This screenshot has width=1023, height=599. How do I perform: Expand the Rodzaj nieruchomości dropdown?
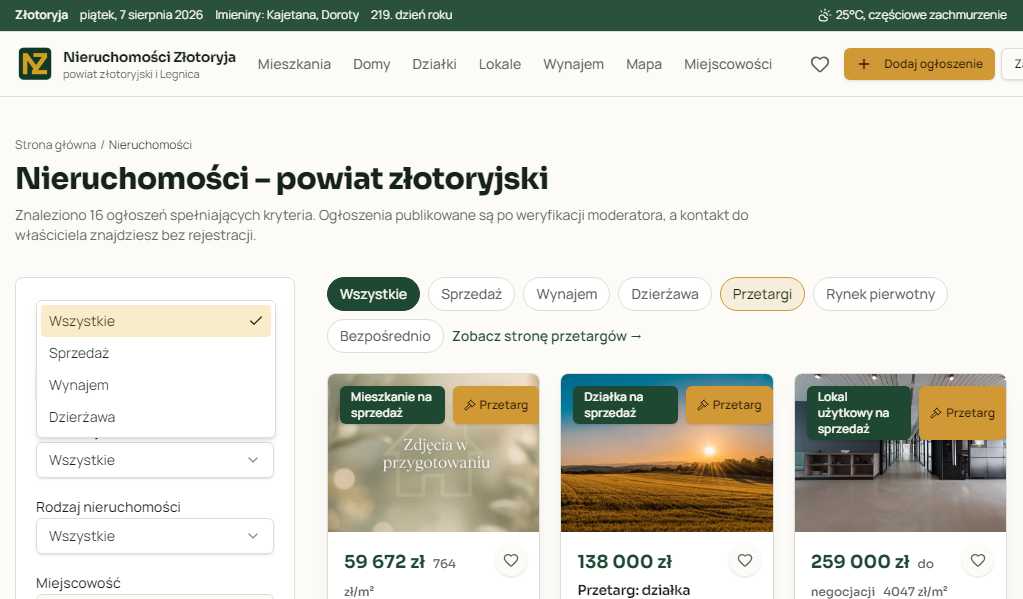tap(155, 536)
